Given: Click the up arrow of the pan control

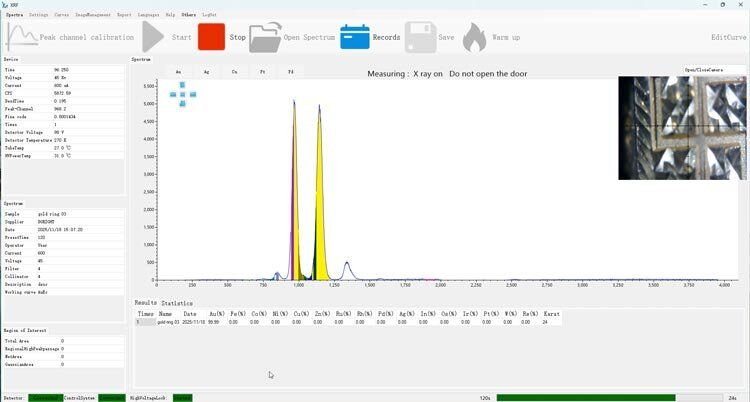Looking at the screenshot, I should (x=183, y=85).
